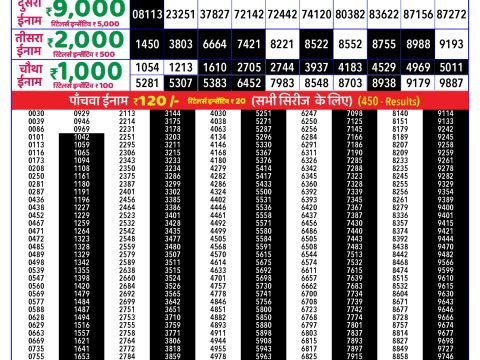
Task: Click fourth prize number 5383
Action: (x=215, y=83)
